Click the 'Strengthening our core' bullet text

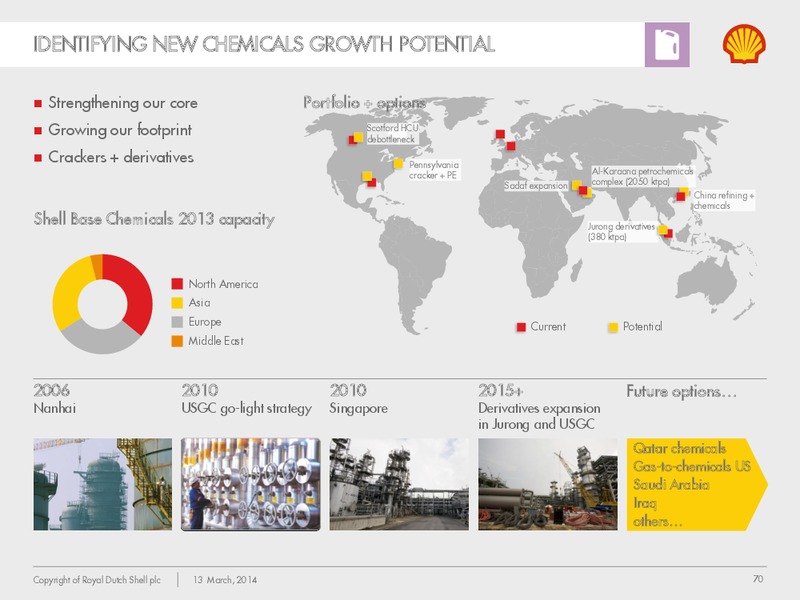tap(123, 103)
